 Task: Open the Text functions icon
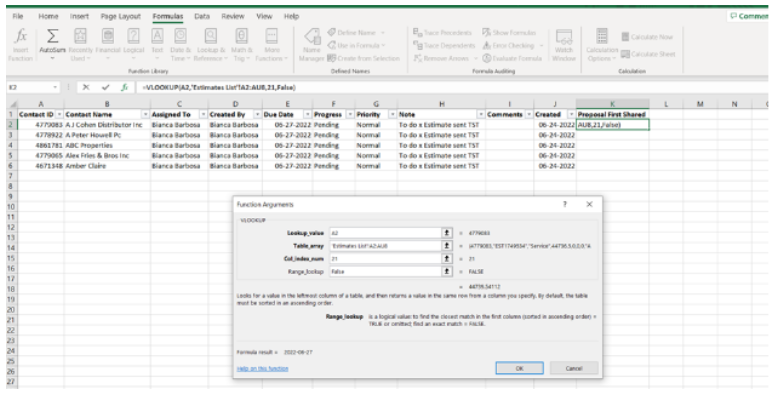[x=157, y=37]
